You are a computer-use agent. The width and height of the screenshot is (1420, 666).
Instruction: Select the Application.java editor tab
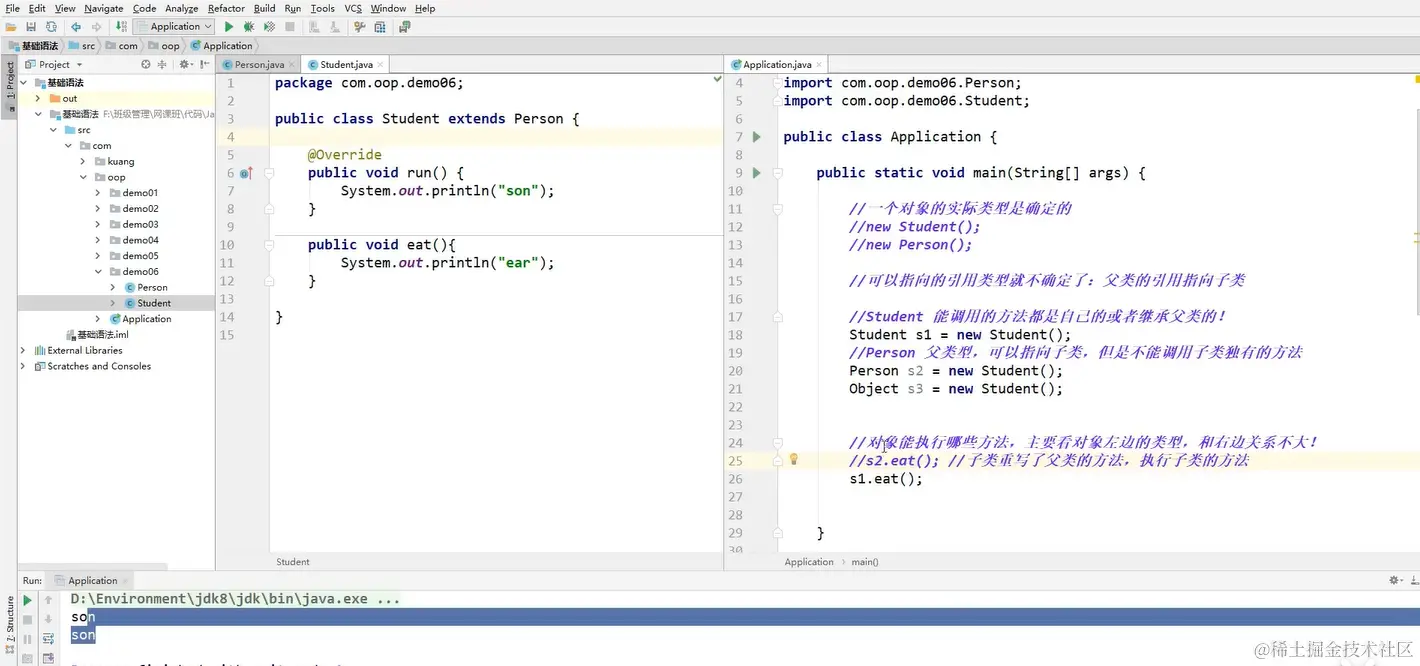point(777,64)
